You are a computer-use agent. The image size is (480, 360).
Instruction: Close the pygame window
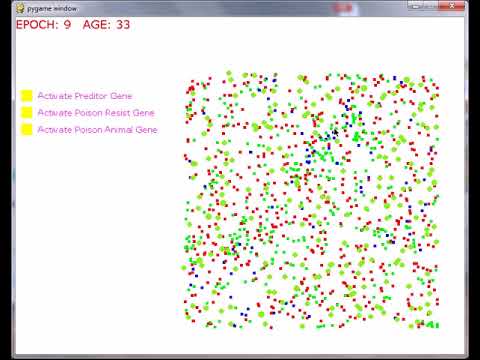[452, 6]
